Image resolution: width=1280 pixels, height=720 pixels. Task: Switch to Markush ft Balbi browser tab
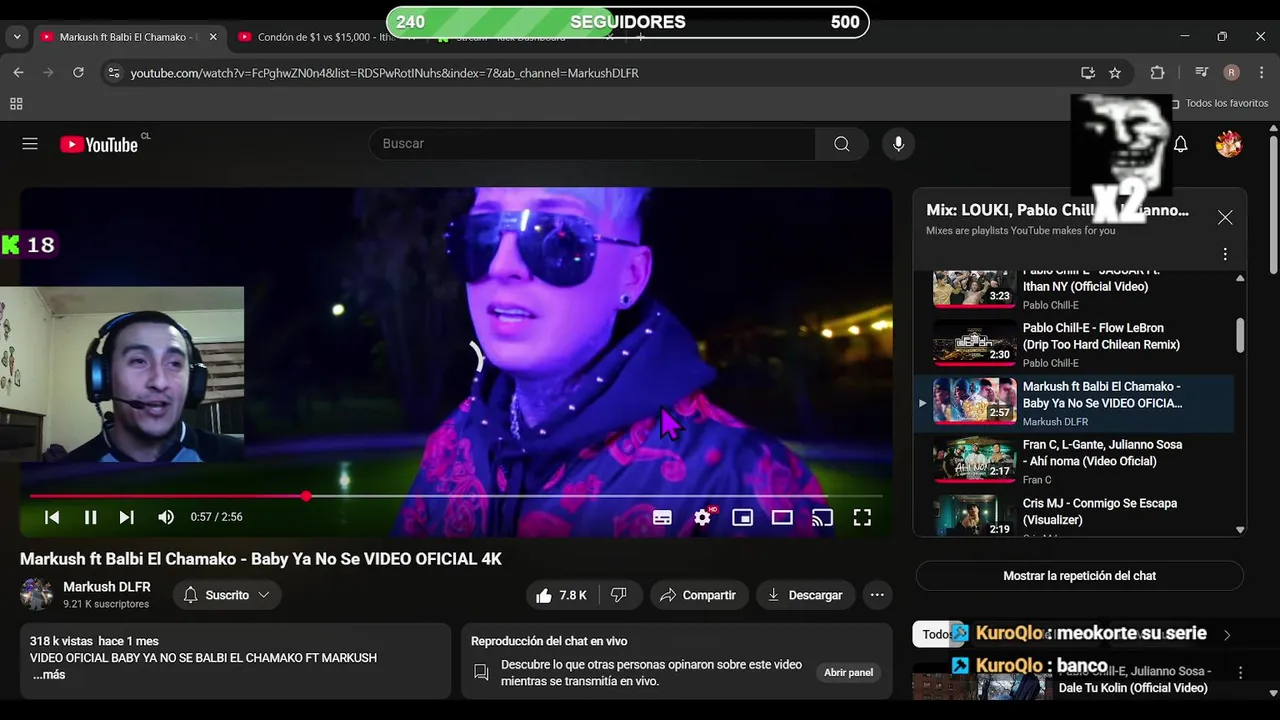point(130,37)
